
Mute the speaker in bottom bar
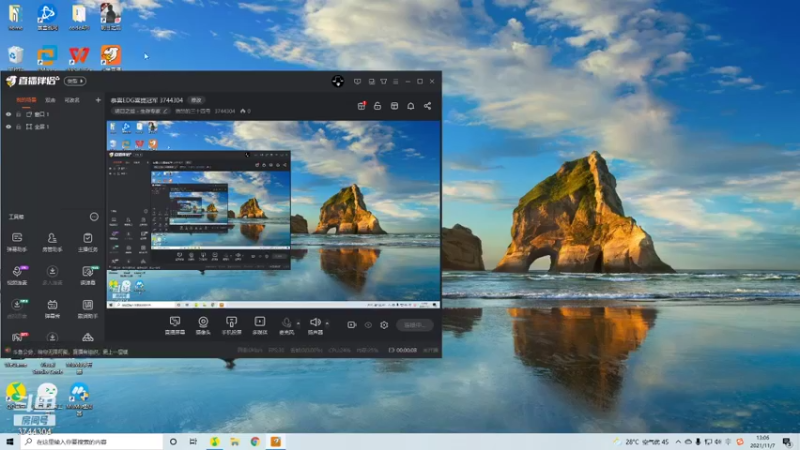pyautogui.click(x=315, y=325)
